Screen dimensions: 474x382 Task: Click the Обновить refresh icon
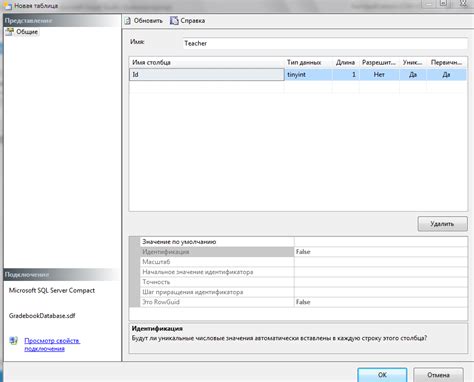click(x=128, y=21)
